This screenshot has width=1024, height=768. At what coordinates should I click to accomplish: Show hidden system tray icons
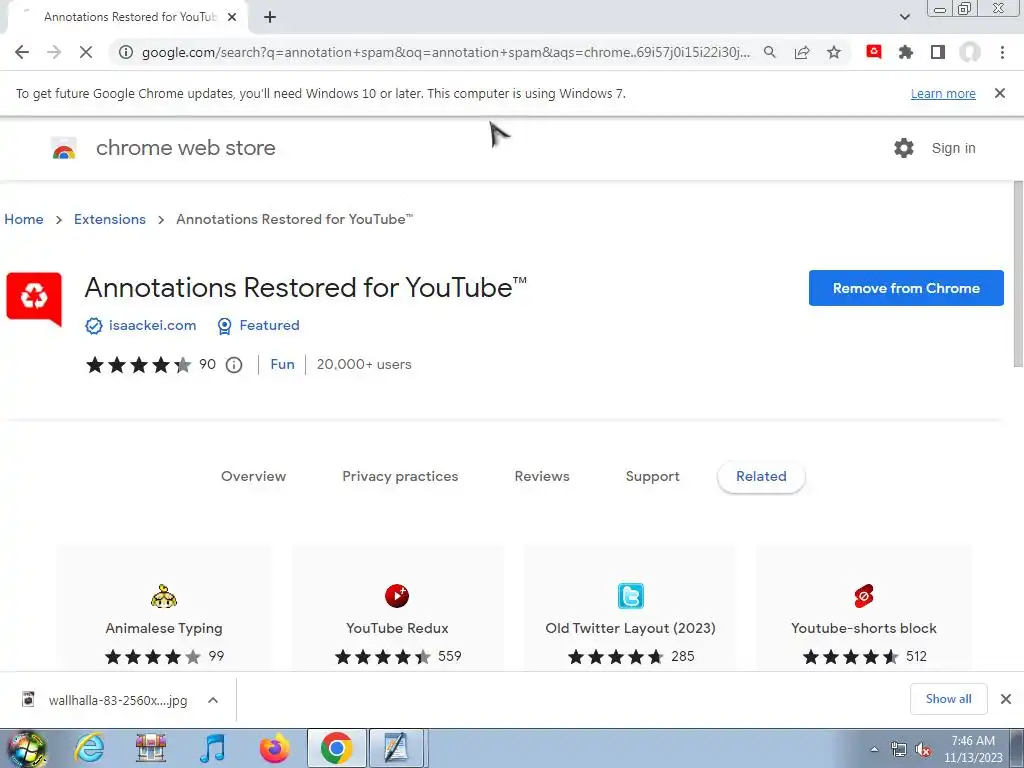(x=874, y=749)
